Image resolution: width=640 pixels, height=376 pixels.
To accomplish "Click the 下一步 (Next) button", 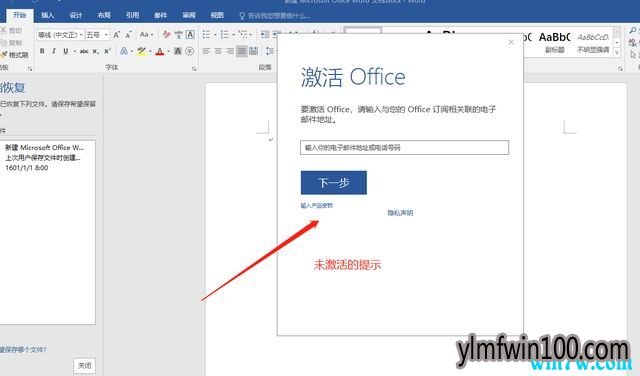I will click(x=333, y=182).
